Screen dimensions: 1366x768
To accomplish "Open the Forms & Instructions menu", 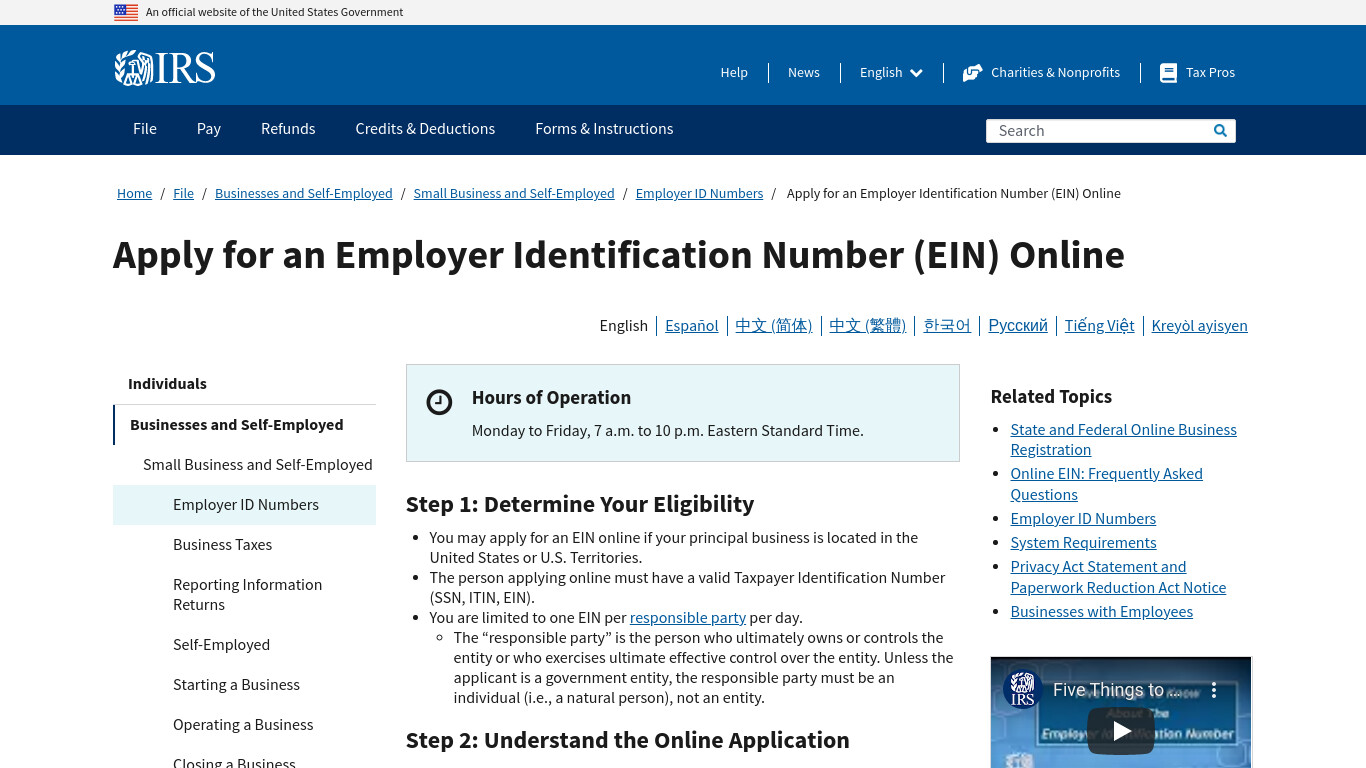I will [604, 129].
